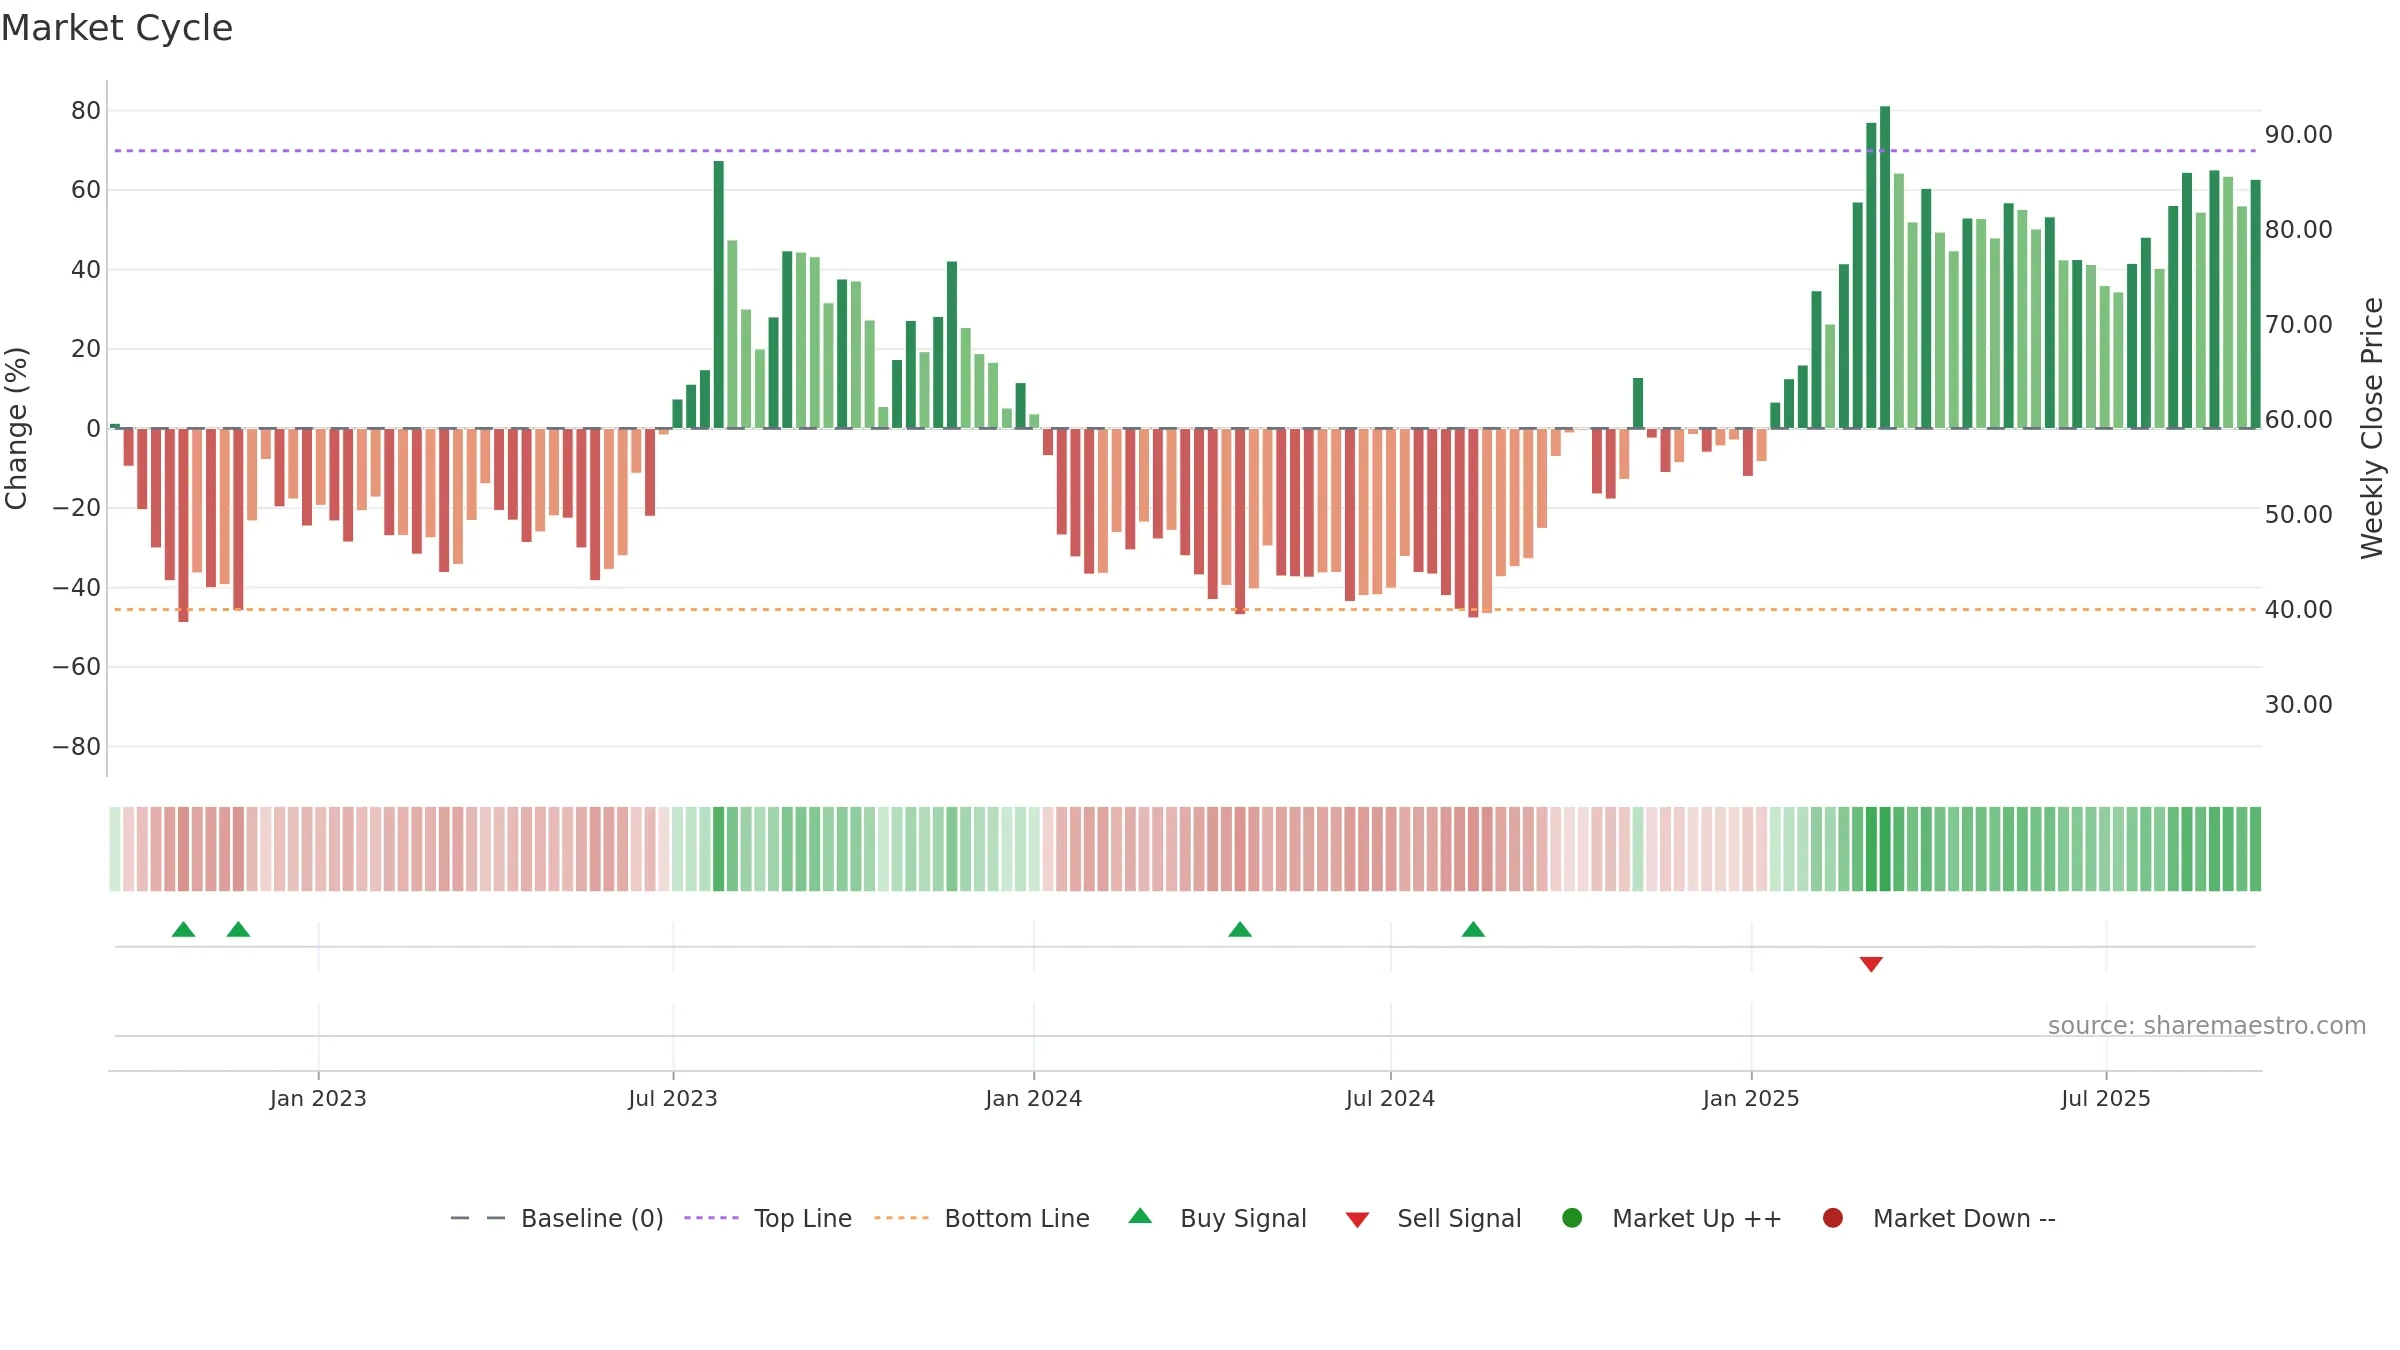Image resolution: width=2400 pixels, height=1350 pixels.
Task: Toggle the Market Down -- legend entry
Action: coord(1939,1218)
